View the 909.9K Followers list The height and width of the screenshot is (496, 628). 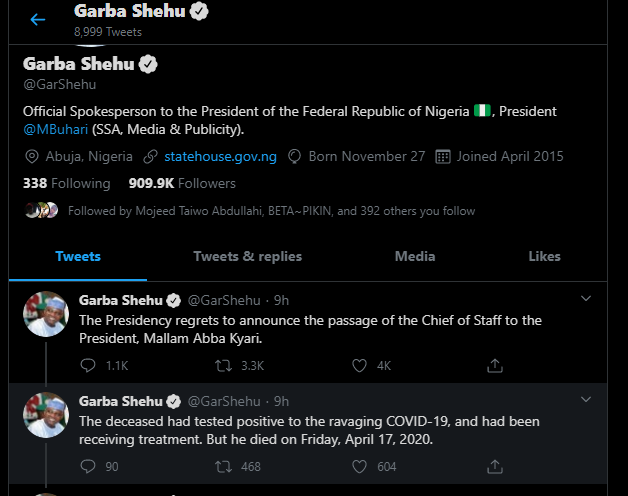coord(182,183)
